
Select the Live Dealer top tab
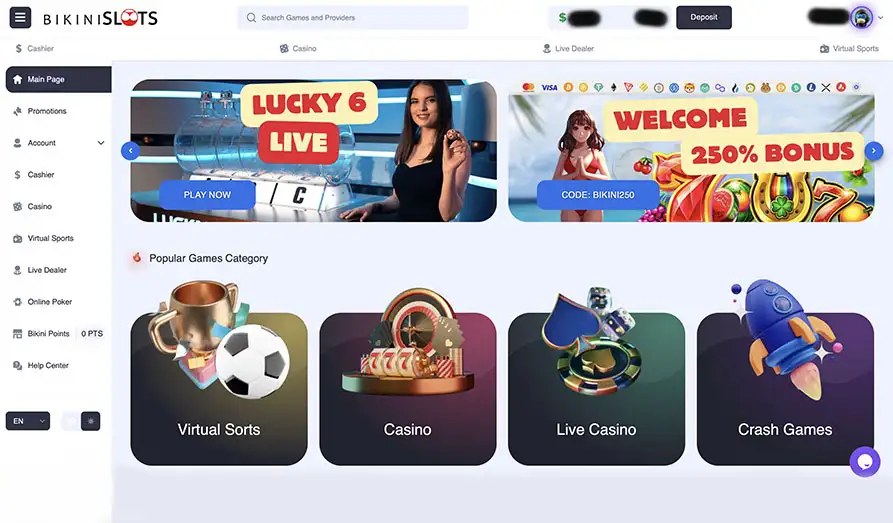(x=568, y=49)
